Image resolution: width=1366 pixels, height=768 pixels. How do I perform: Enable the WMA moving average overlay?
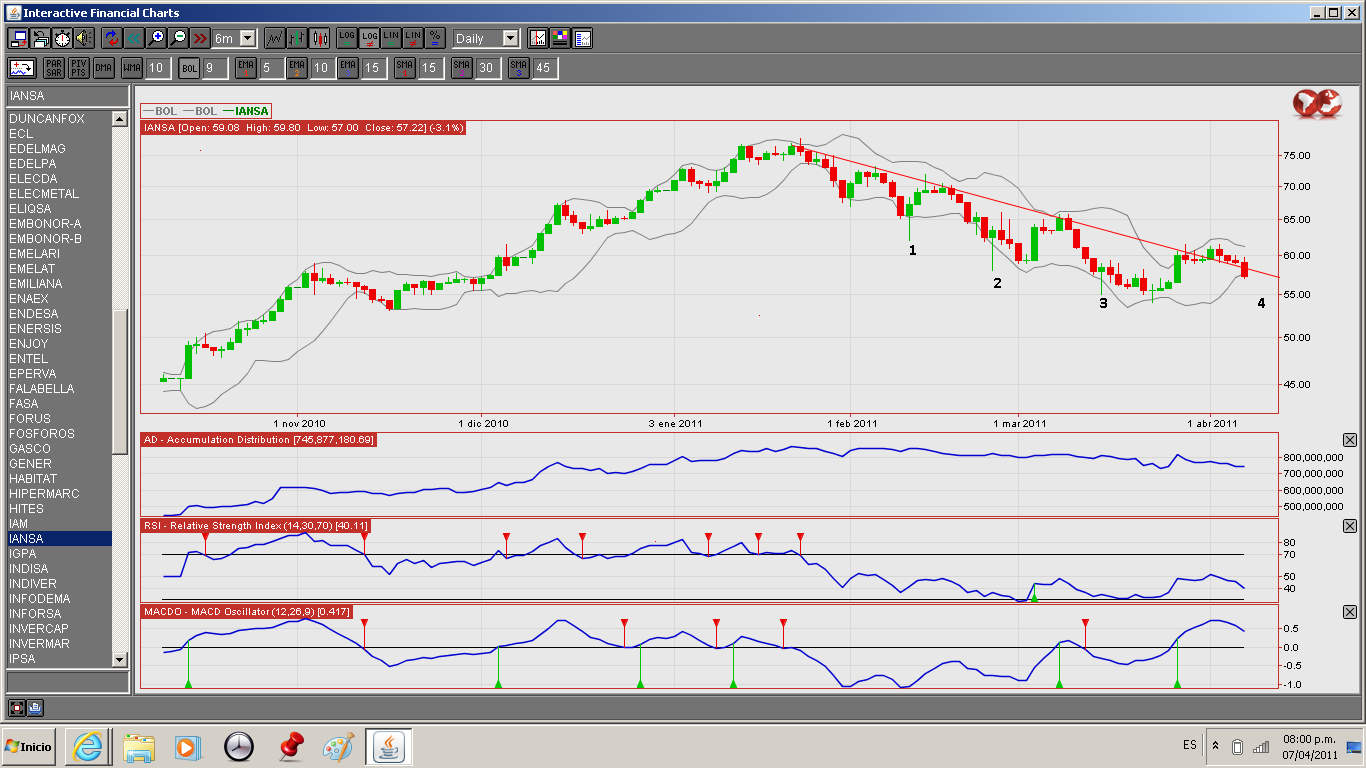coord(132,68)
